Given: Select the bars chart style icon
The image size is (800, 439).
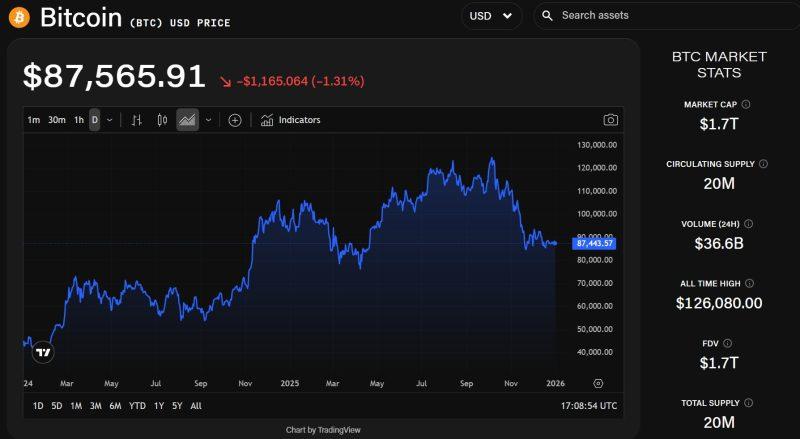Looking at the screenshot, I should click(137, 120).
